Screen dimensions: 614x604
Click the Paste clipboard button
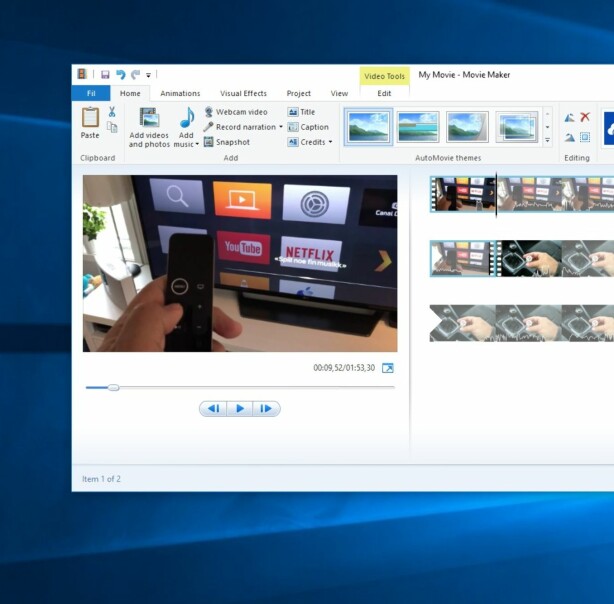90,123
